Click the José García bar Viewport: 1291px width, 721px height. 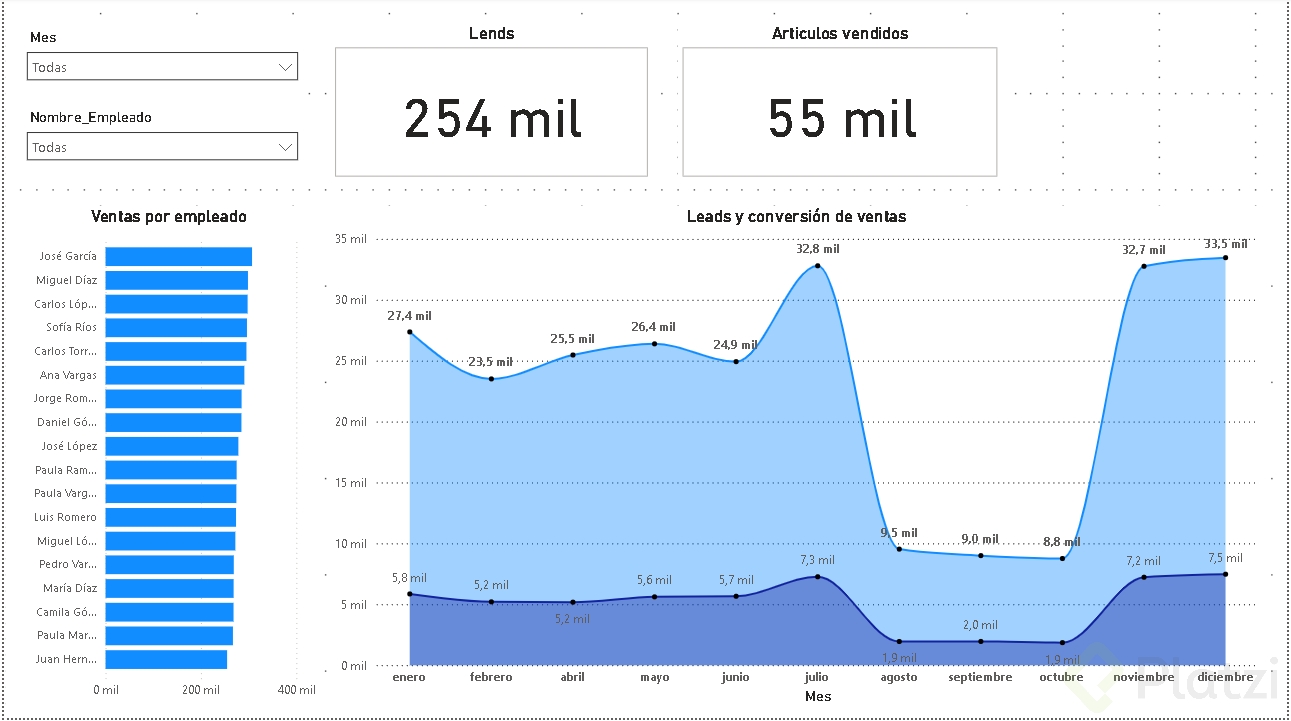pos(178,256)
